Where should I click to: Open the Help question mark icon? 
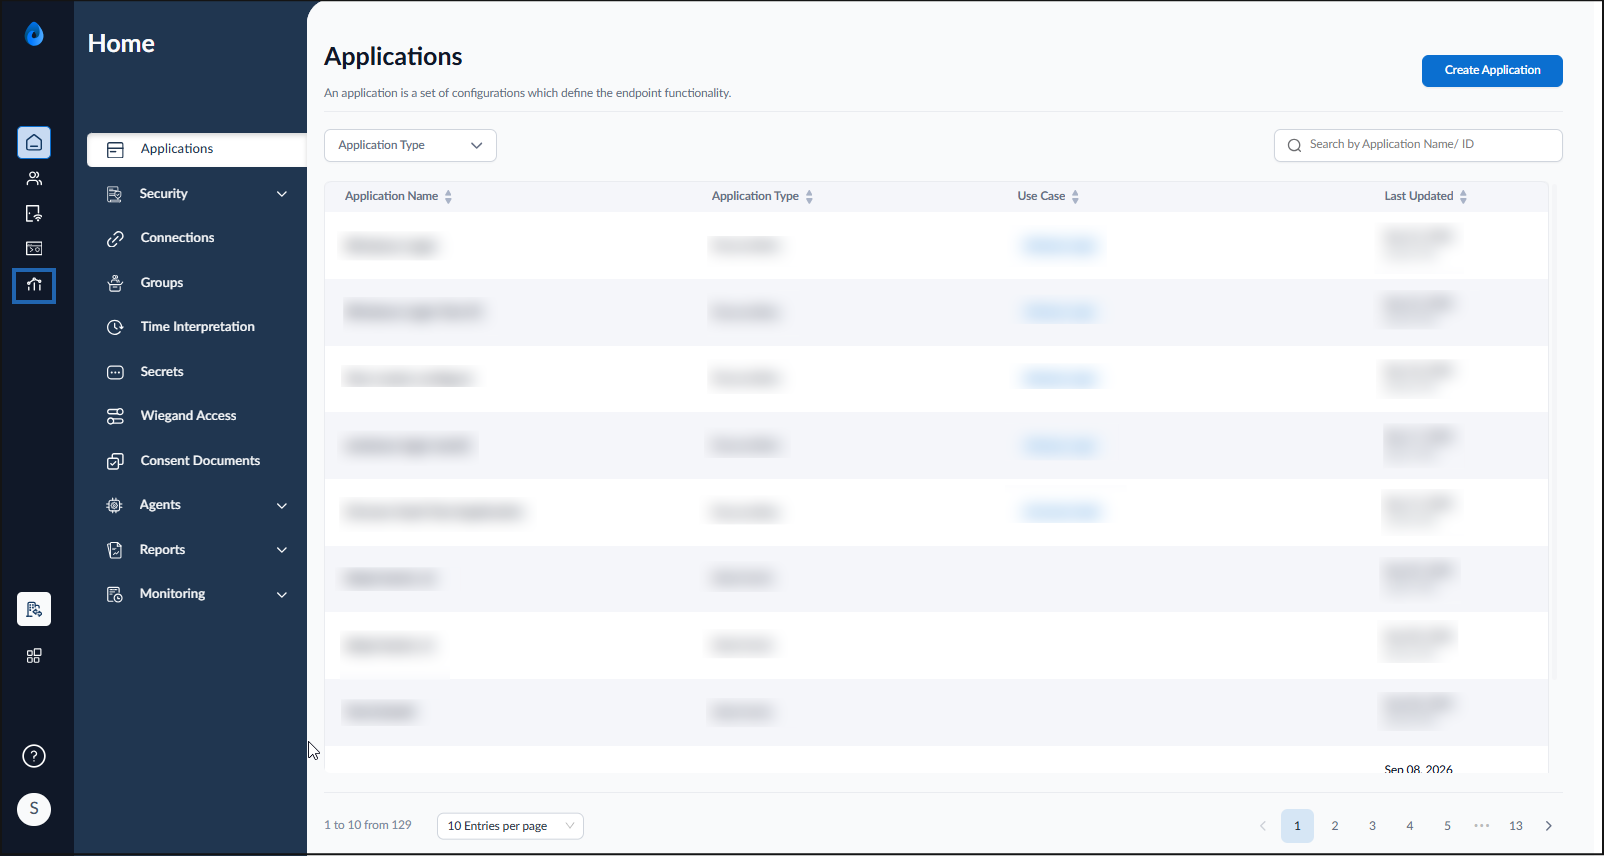tap(34, 756)
